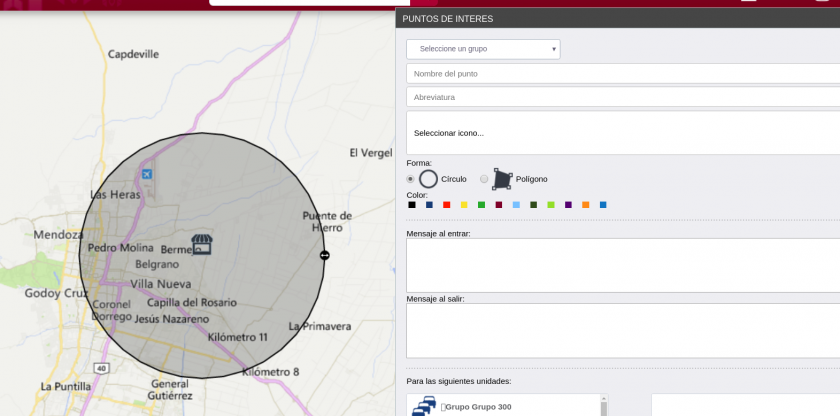
Task: Click the Puente de Hierro label
Action: click(x=327, y=222)
